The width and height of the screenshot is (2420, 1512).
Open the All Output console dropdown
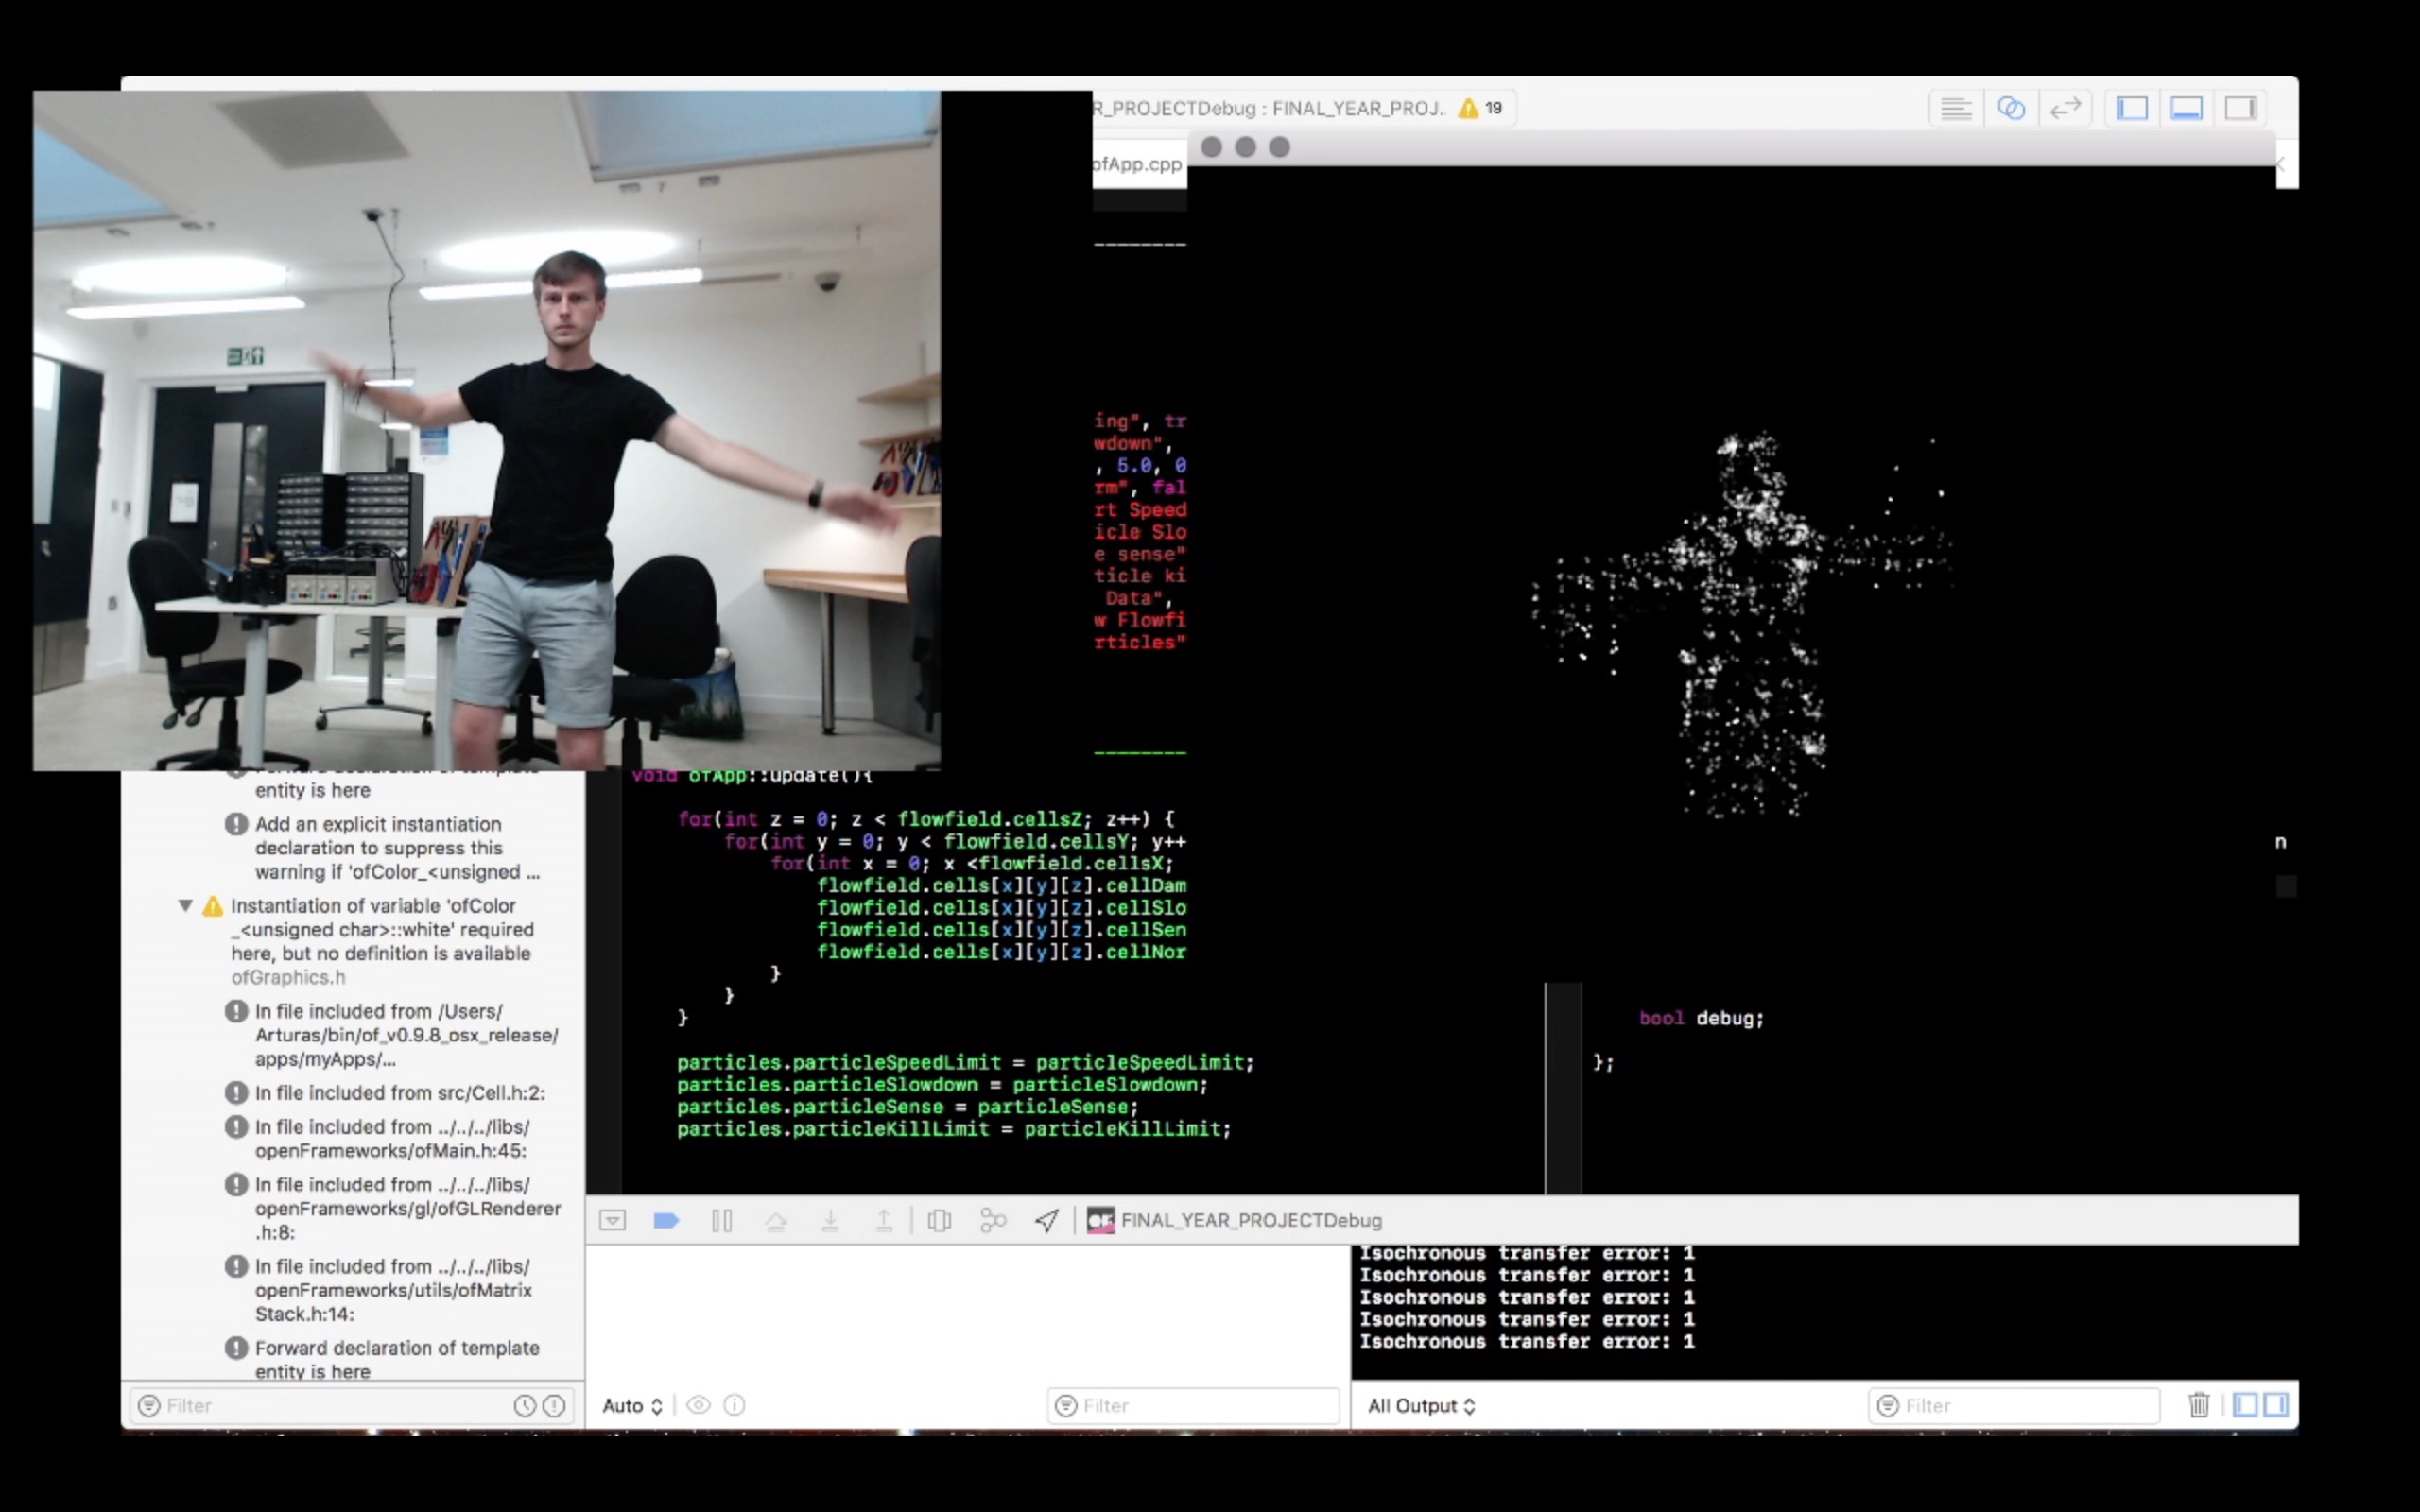coord(1421,1405)
